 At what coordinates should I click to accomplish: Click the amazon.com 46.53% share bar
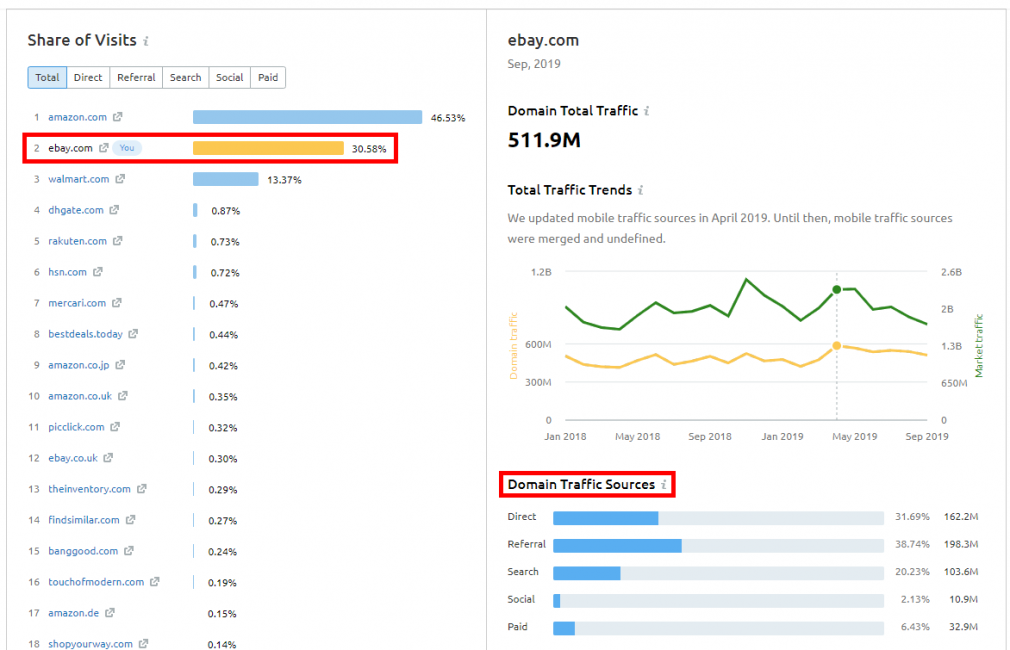coord(307,117)
